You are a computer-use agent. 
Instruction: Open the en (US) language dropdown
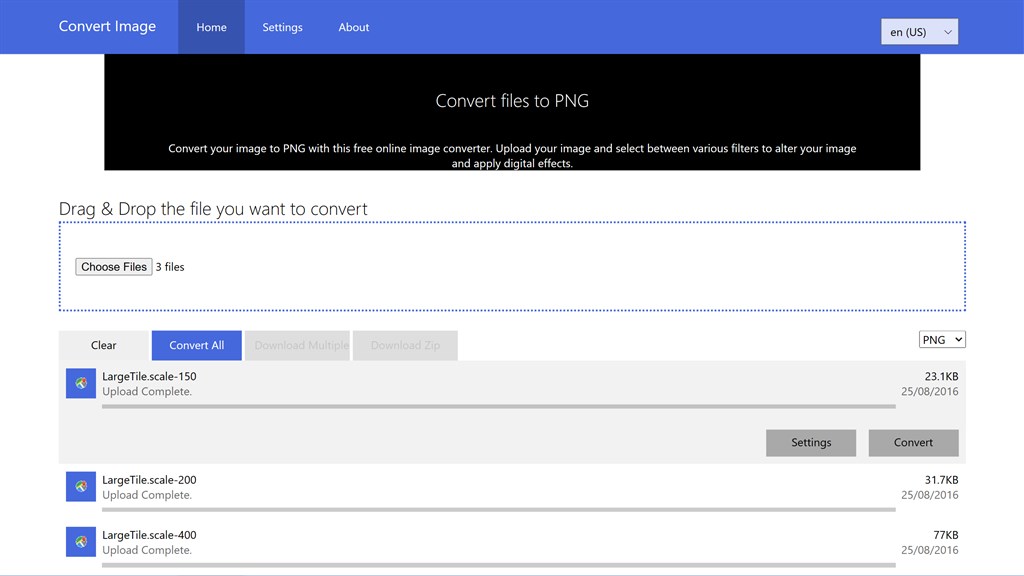(x=918, y=31)
